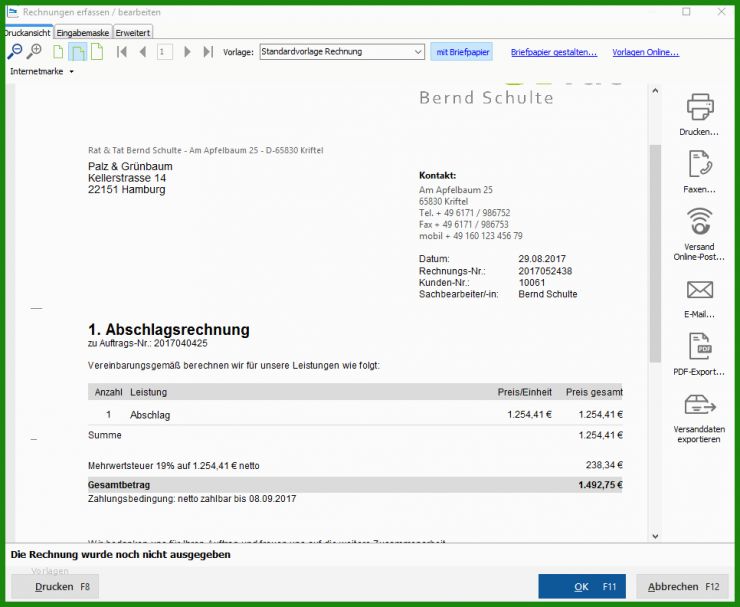
Task: Click the heading 1. Abschlagsrechnung
Action: pyautogui.click(x=168, y=329)
